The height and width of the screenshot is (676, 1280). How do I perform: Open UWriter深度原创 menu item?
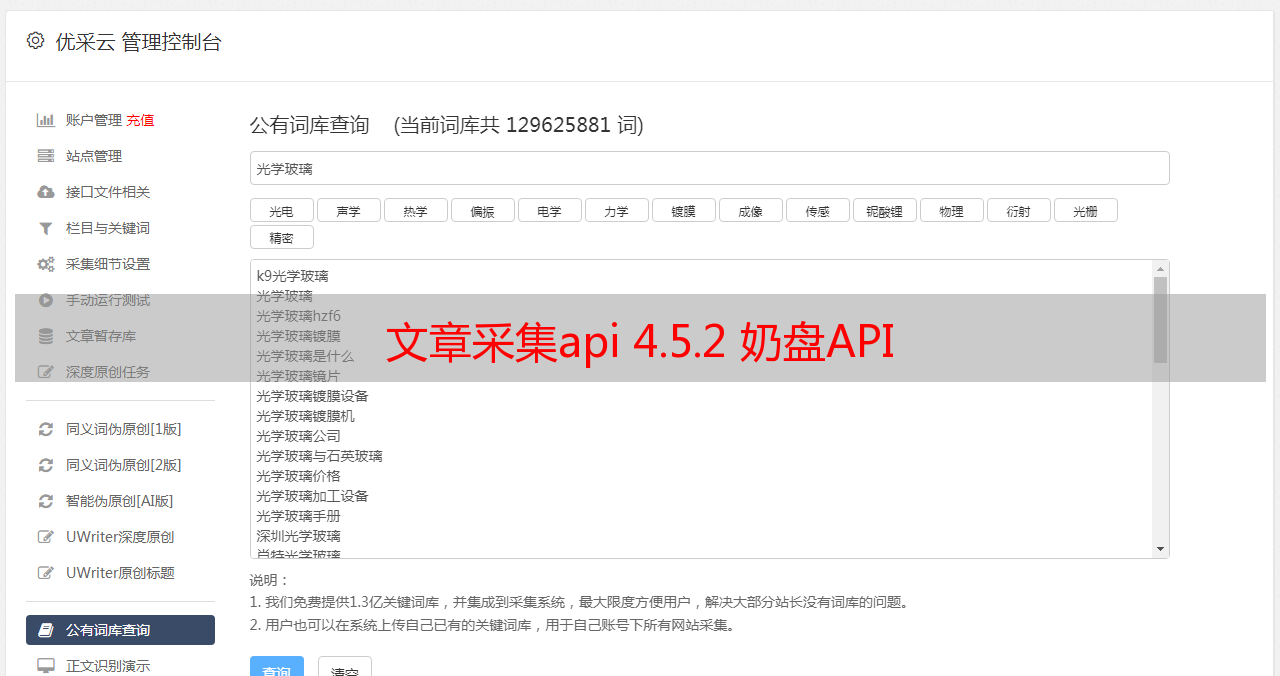[120, 537]
